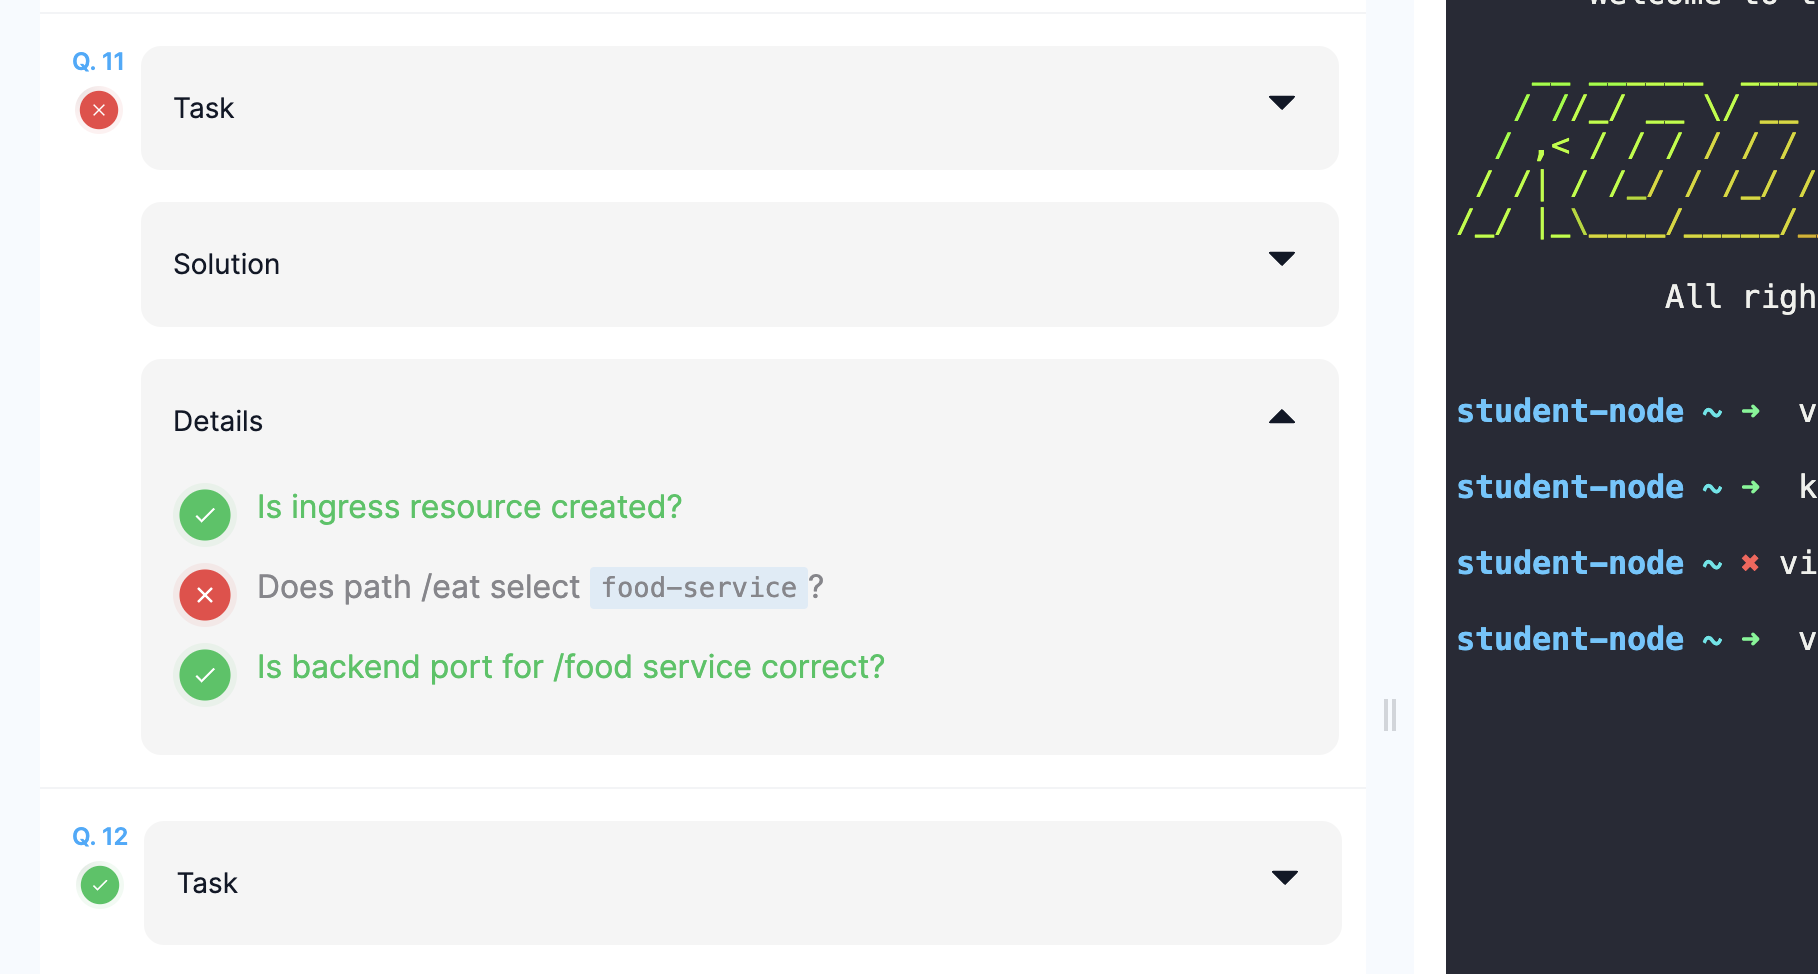Viewport: 1818px width, 974px height.
Task: Click the Details section header label
Action: (x=218, y=421)
